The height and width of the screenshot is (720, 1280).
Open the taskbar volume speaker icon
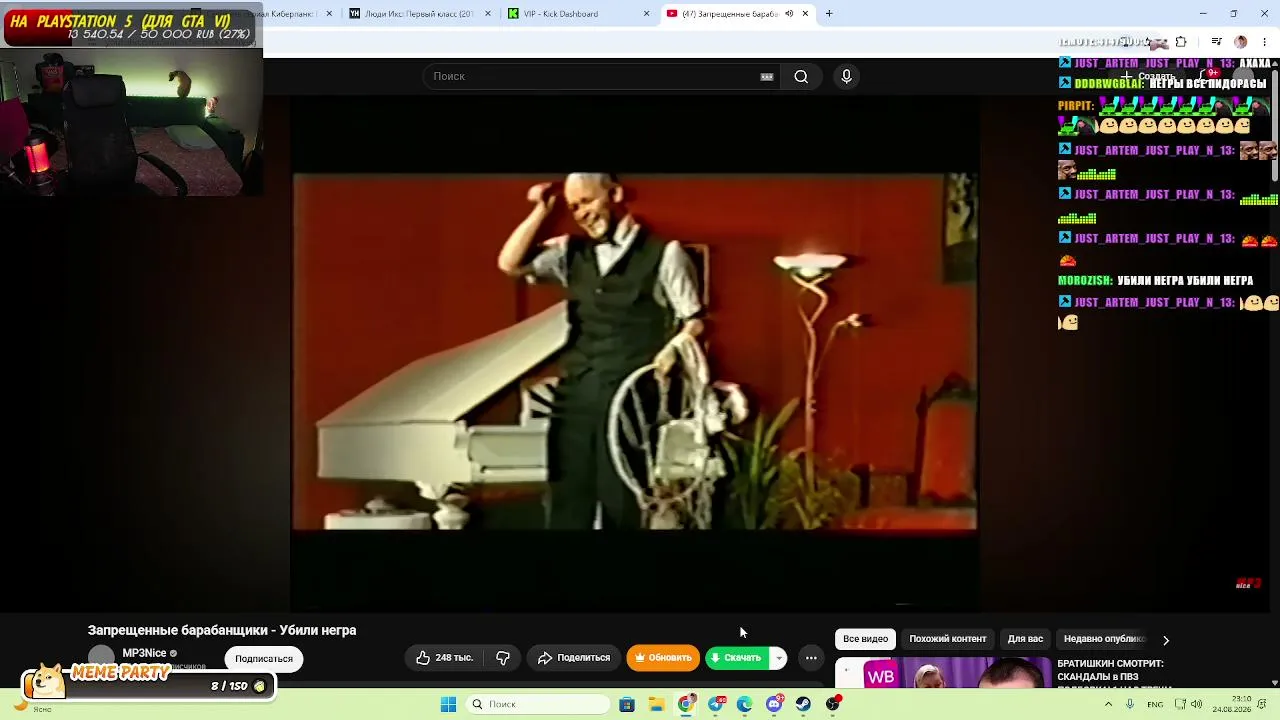1196,704
